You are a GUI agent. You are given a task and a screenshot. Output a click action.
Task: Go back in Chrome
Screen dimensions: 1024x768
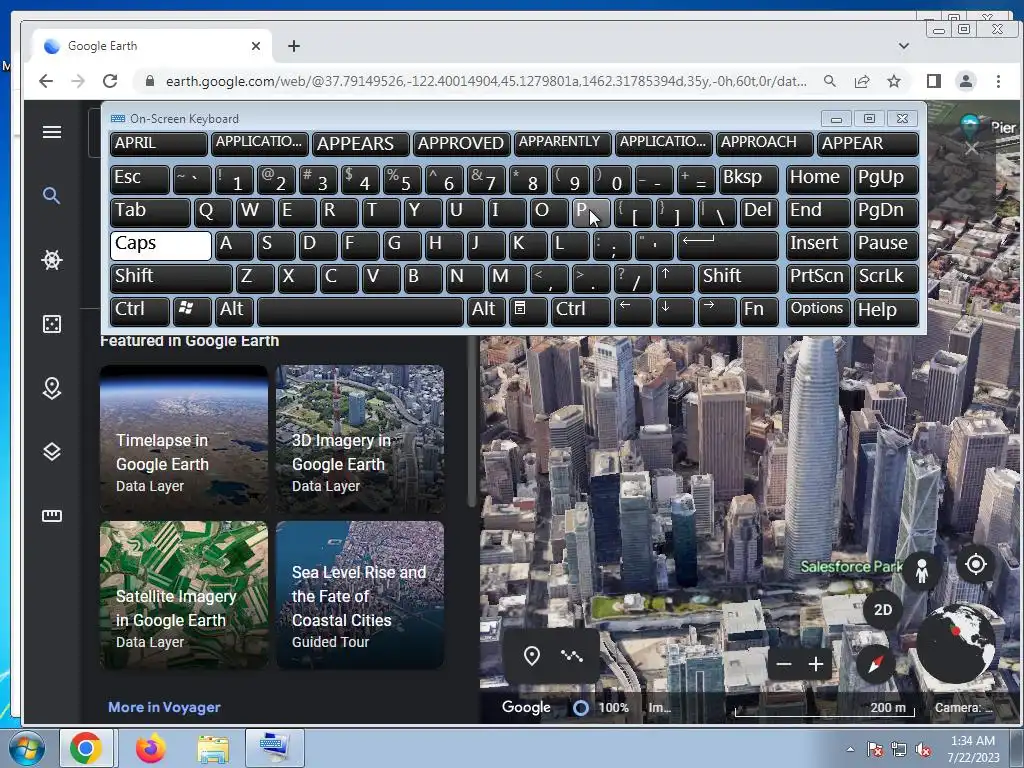[46, 81]
